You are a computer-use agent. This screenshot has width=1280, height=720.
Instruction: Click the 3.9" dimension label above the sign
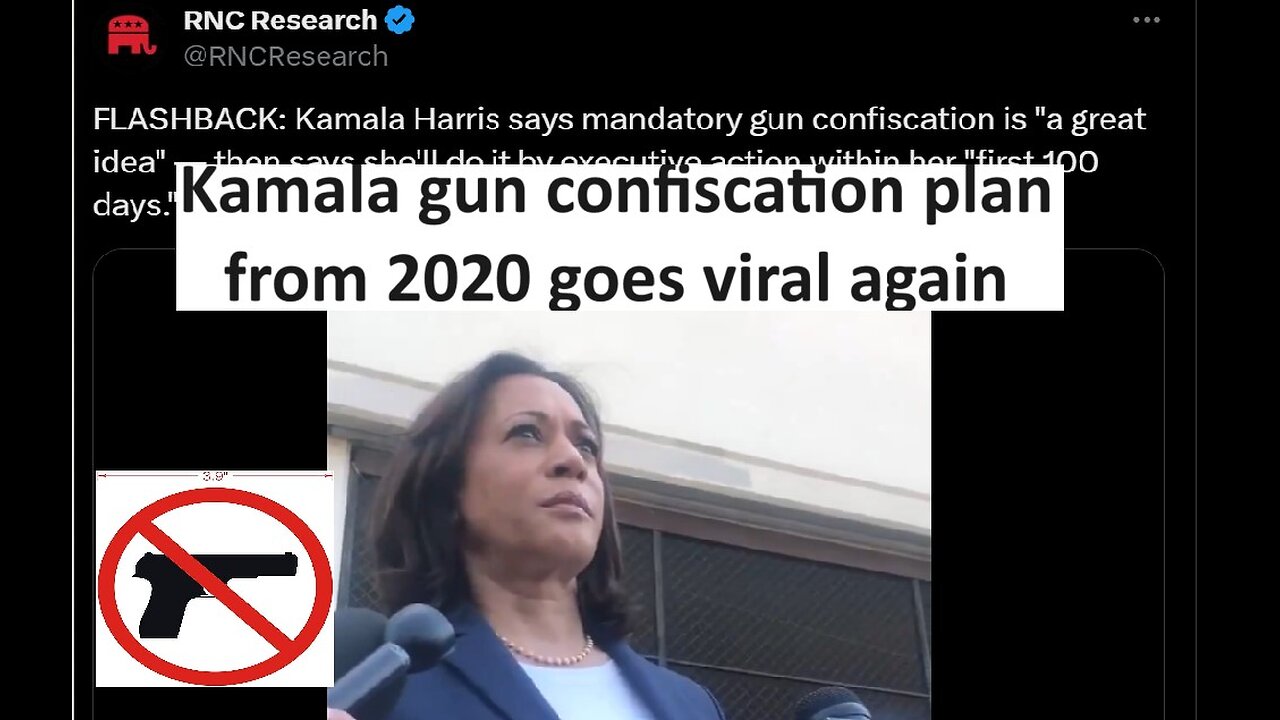213,477
